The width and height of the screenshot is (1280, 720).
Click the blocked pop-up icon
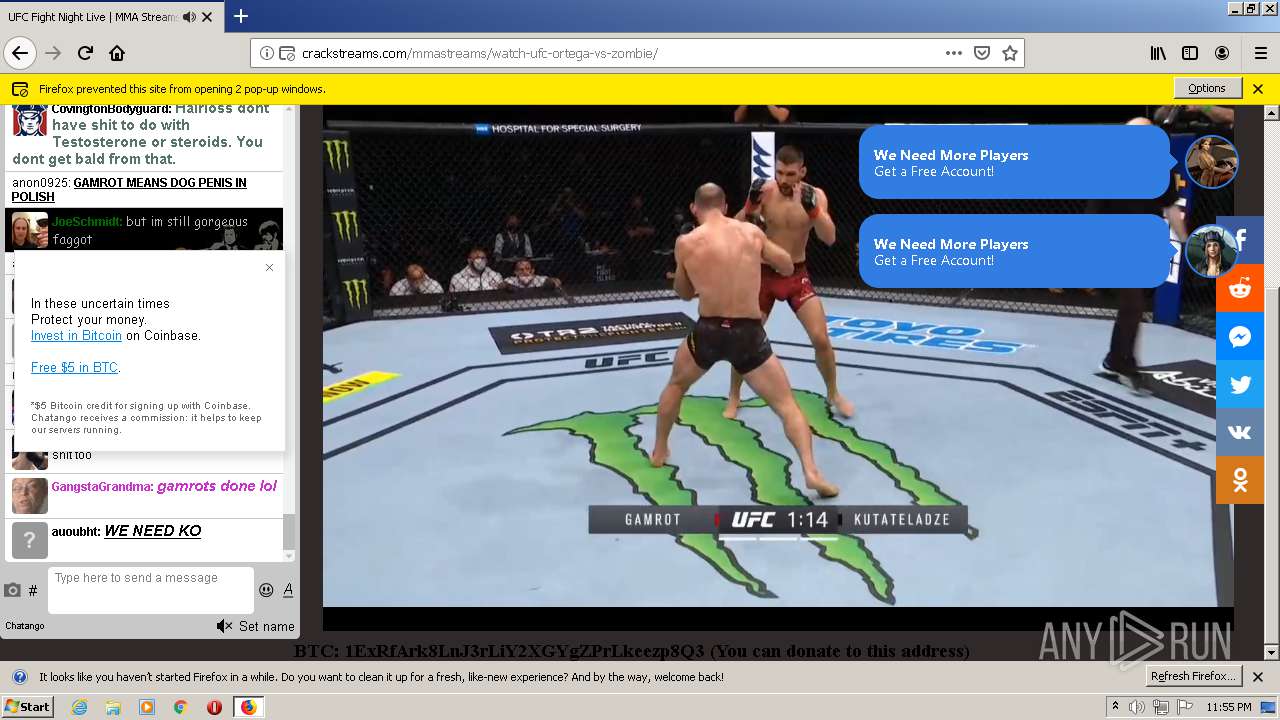[20, 89]
